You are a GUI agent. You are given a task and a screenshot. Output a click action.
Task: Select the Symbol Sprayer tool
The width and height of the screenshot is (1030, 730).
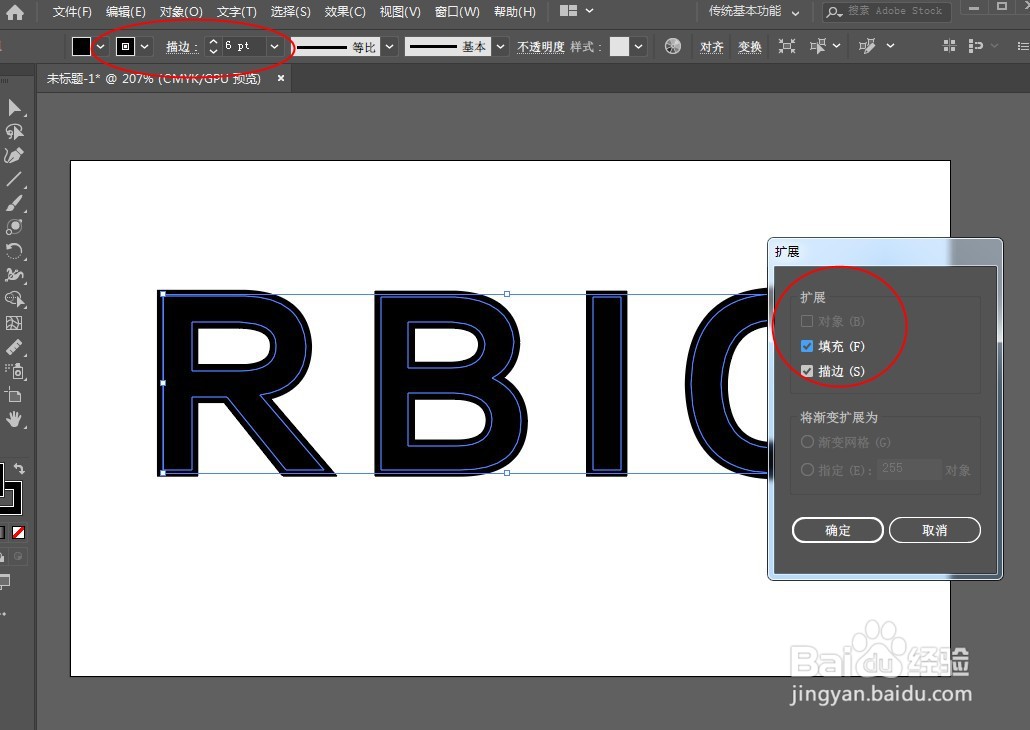pos(14,371)
